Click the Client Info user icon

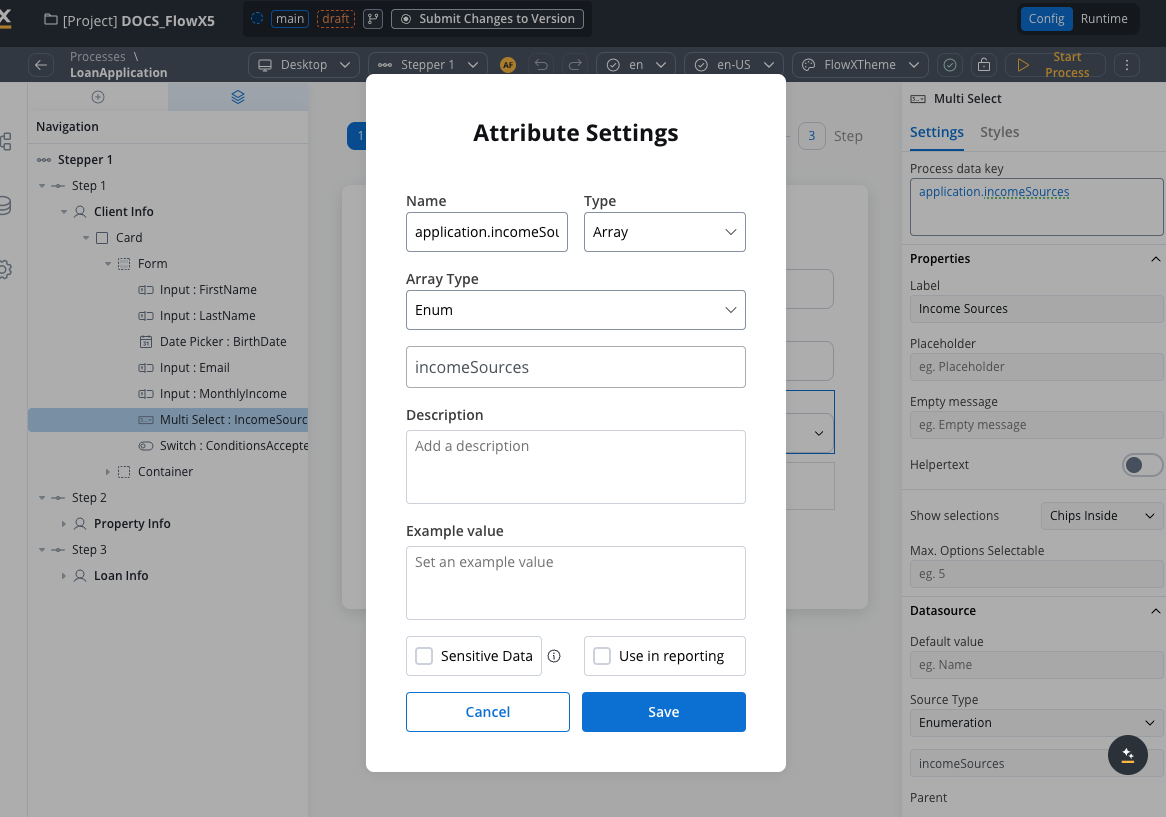coord(80,212)
